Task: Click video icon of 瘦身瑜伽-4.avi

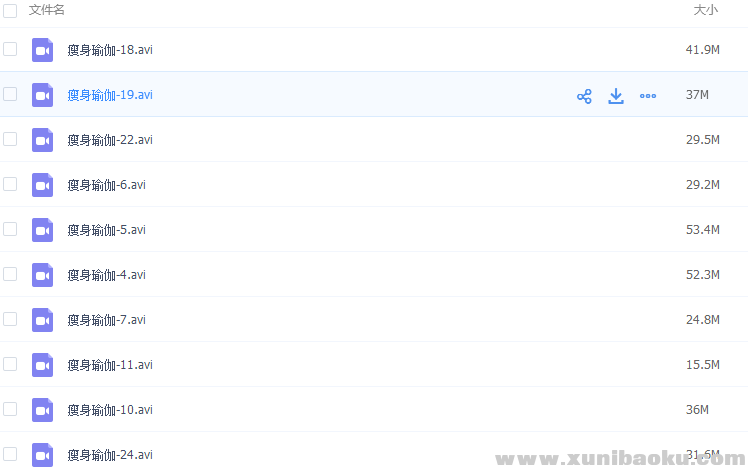Action: pos(42,275)
